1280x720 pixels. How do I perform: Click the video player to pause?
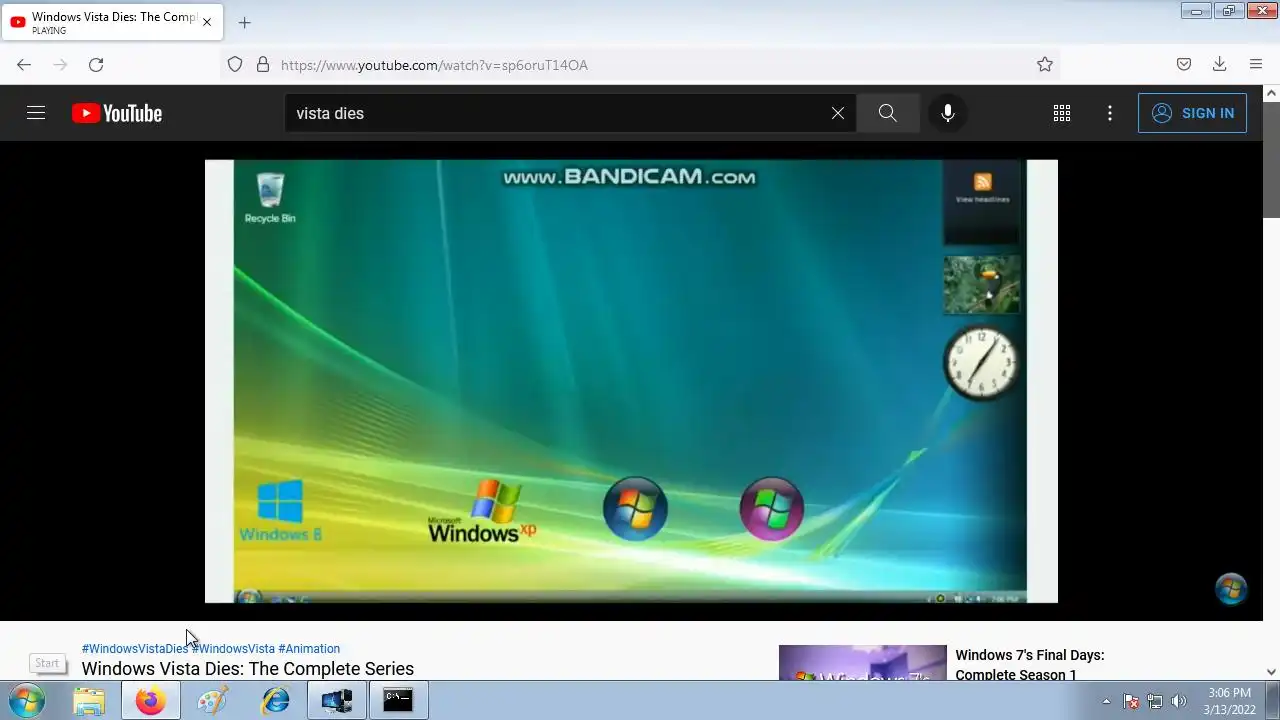tap(631, 381)
